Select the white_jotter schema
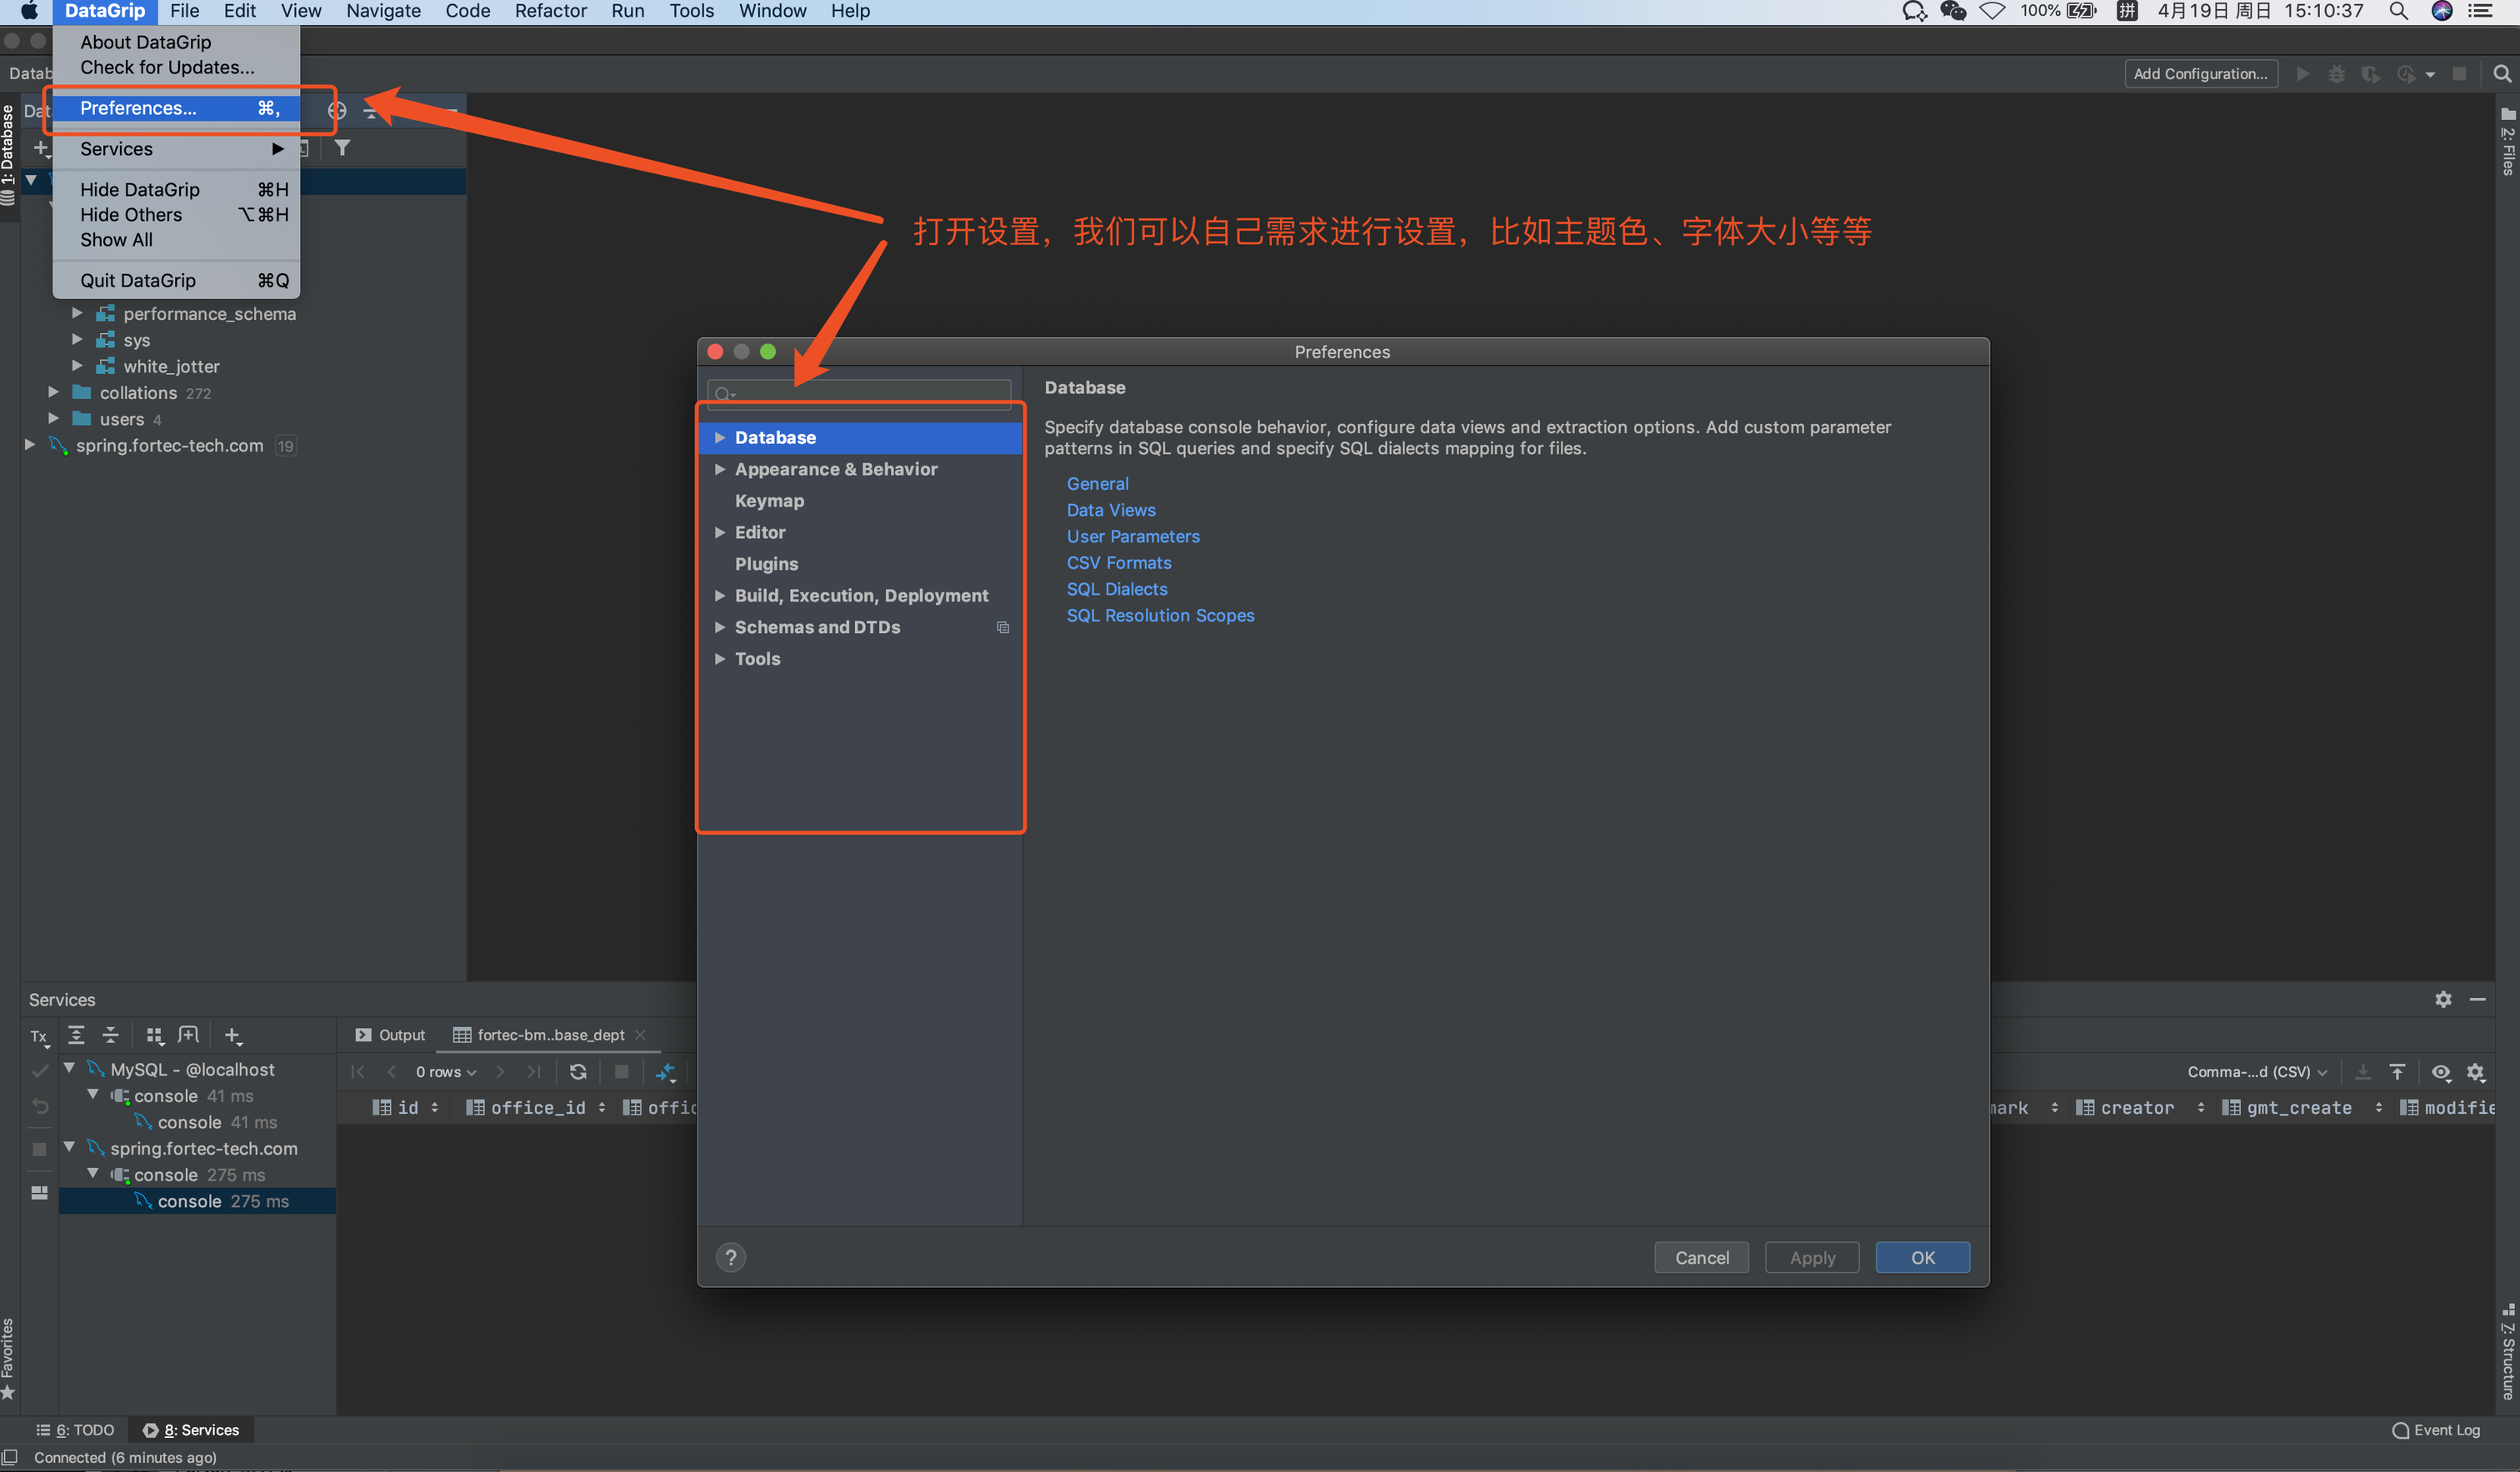This screenshot has height=1472, width=2520. (171, 366)
